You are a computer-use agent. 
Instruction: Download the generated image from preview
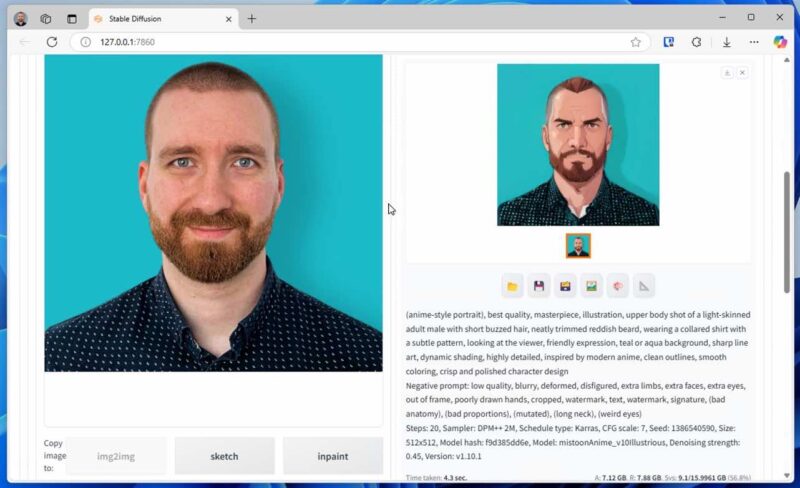[727, 73]
